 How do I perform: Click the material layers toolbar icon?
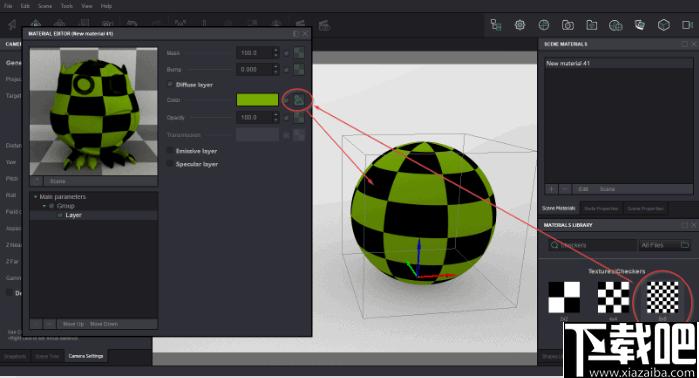point(640,25)
